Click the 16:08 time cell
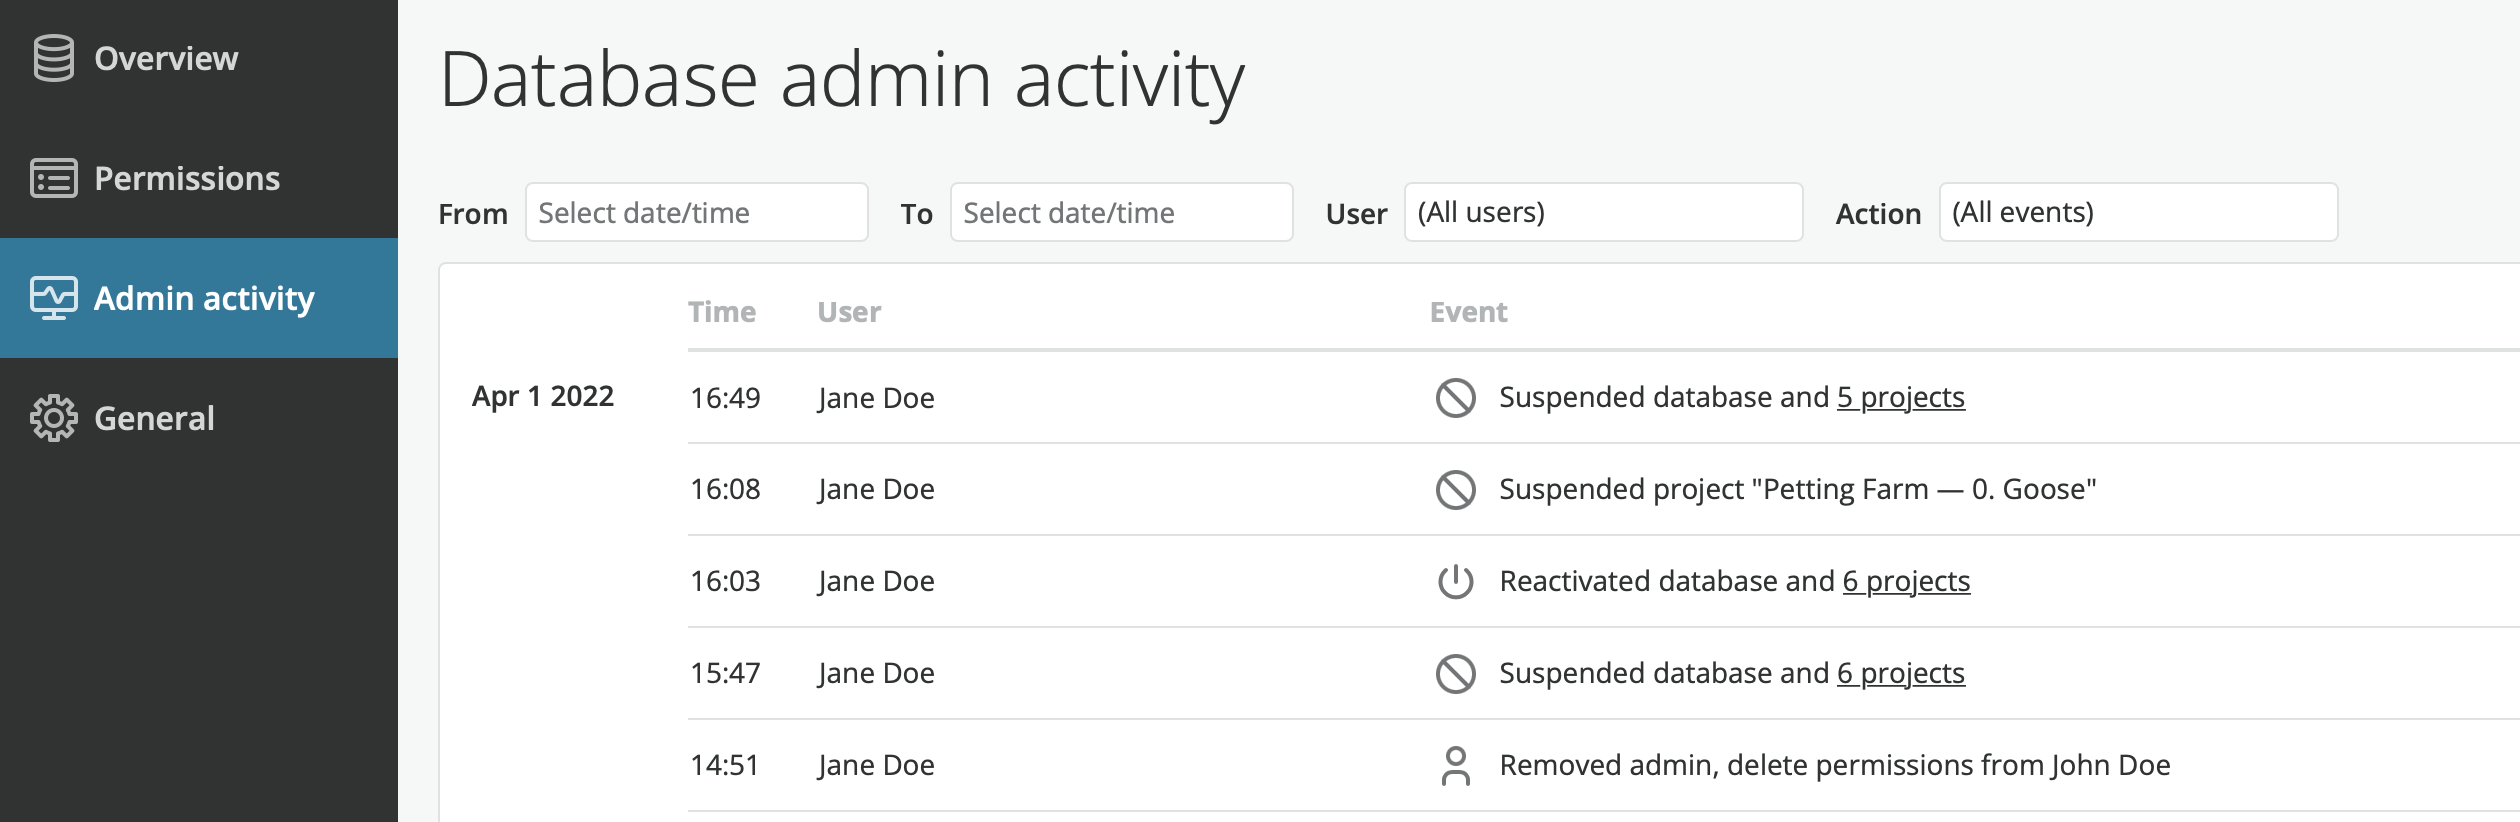The height and width of the screenshot is (822, 2520). [x=725, y=489]
